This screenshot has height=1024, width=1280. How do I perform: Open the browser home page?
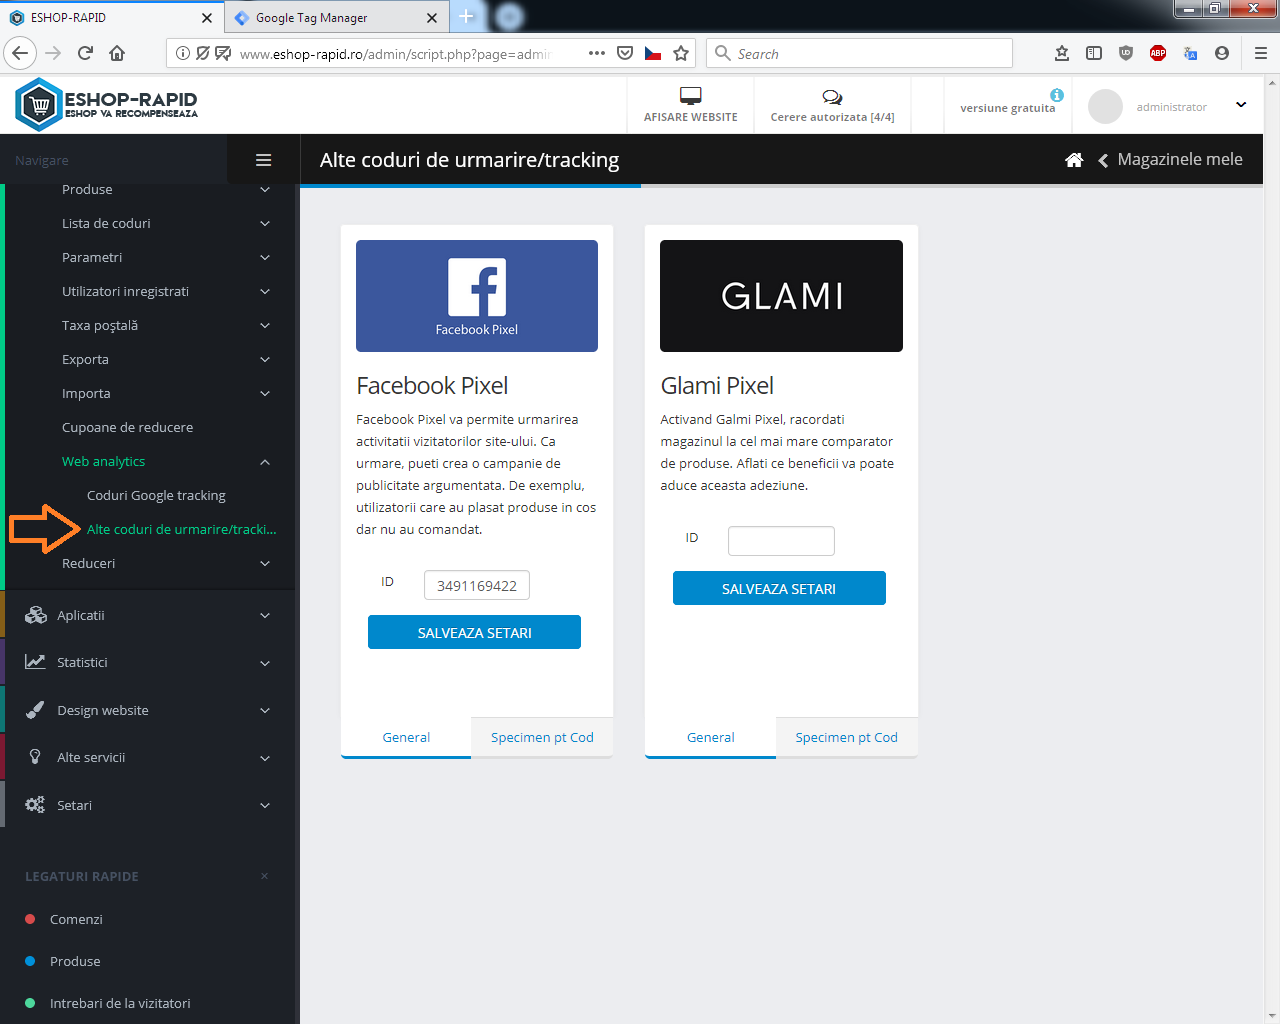pyautogui.click(x=117, y=53)
